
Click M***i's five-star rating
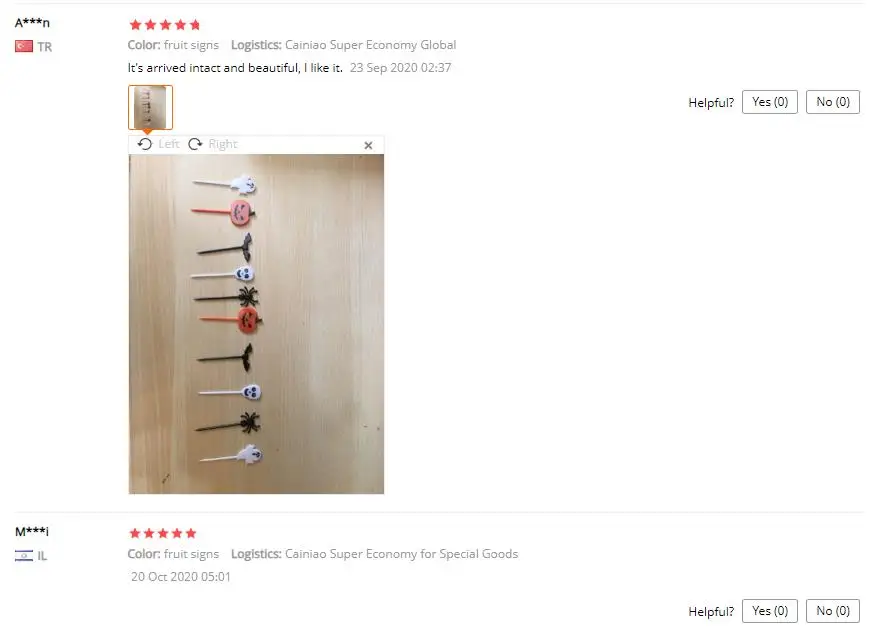point(163,533)
